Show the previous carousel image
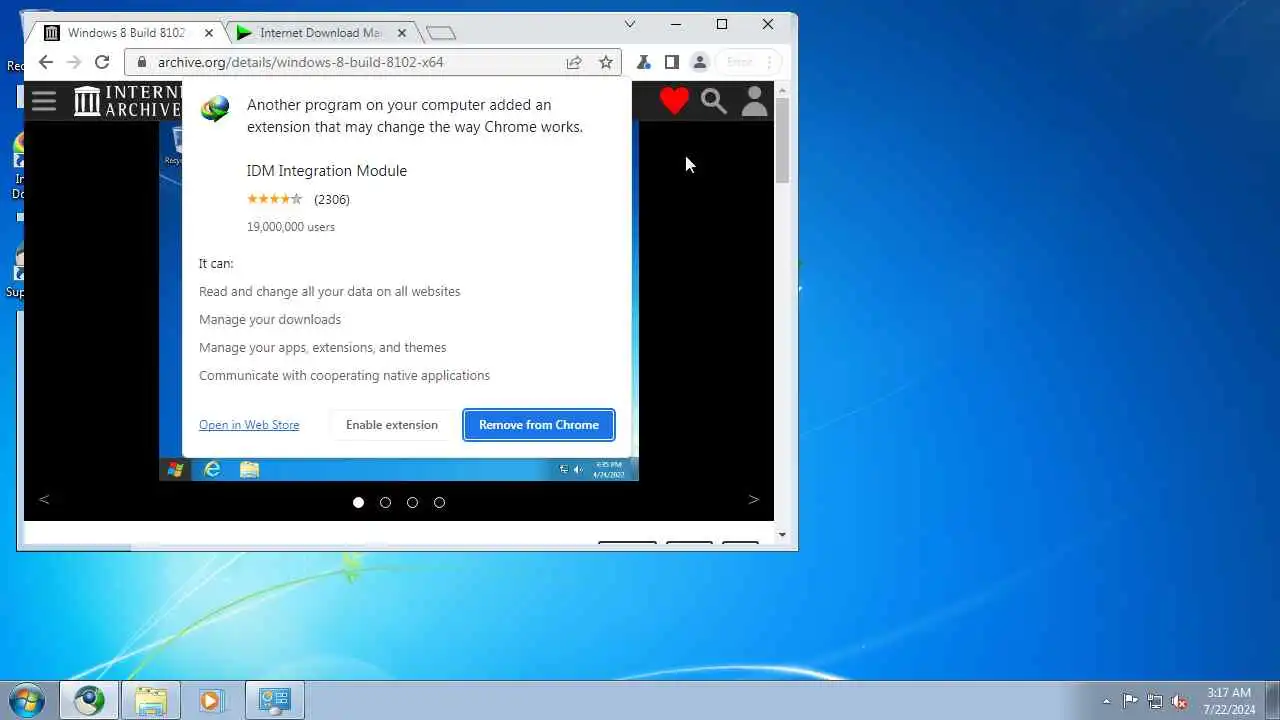The width and height of the screenshot is (1280, 720). (44, 499)
